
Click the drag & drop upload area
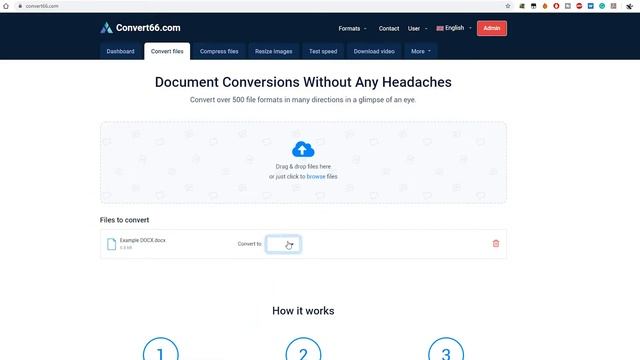[x=303, y=162]
